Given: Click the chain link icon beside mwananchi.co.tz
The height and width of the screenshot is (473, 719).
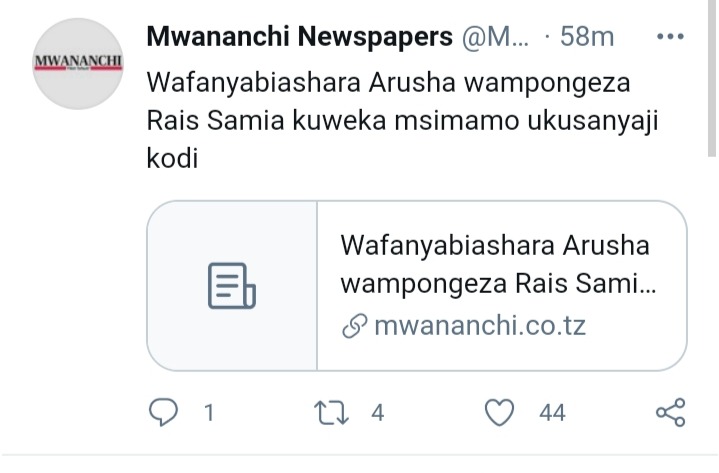Looking at the screenshot, I should tap(354, 326).
